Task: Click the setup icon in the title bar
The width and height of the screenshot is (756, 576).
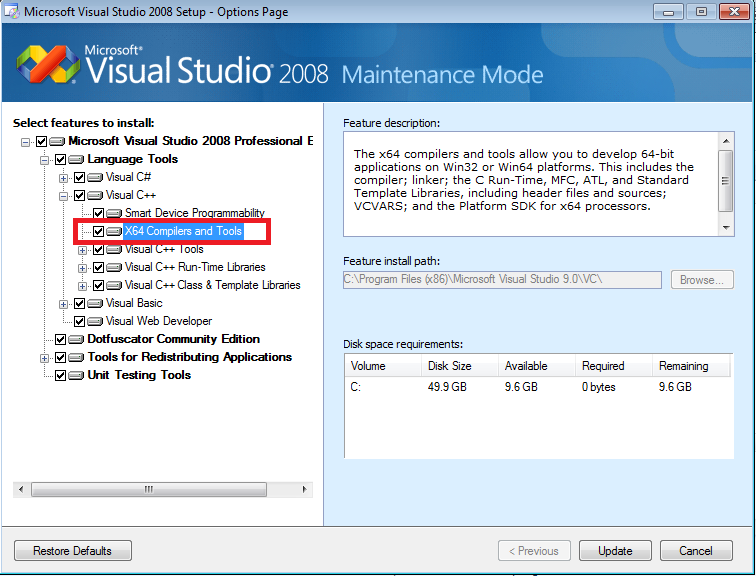Action: 12,11
